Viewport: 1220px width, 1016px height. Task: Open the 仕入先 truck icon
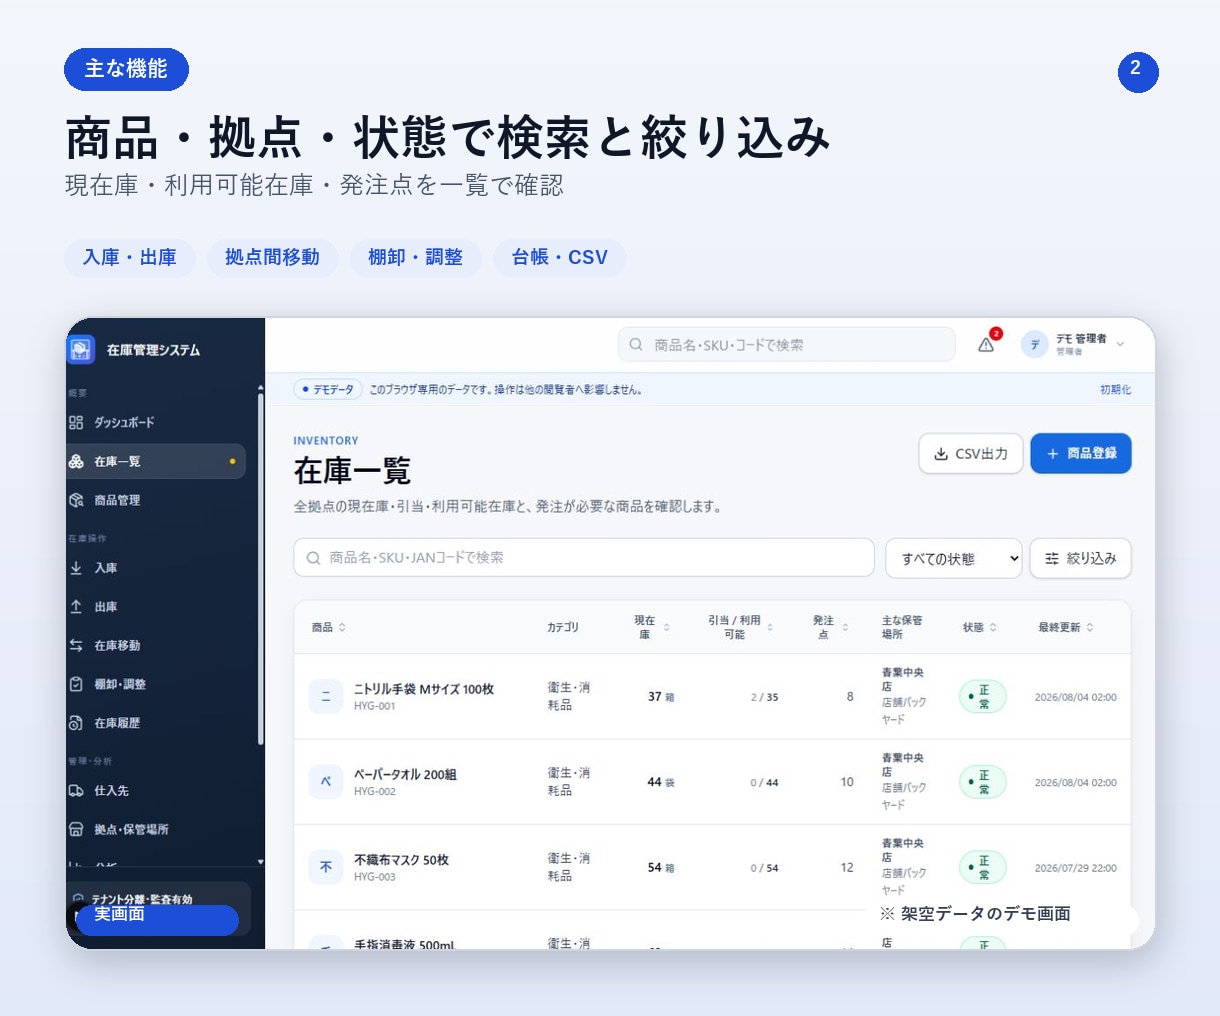(76, 791)
